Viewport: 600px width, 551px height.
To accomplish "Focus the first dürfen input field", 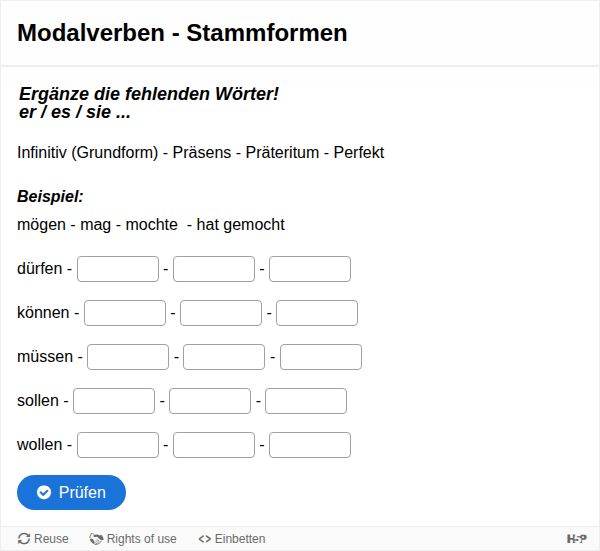I will (x=118, y=269).
